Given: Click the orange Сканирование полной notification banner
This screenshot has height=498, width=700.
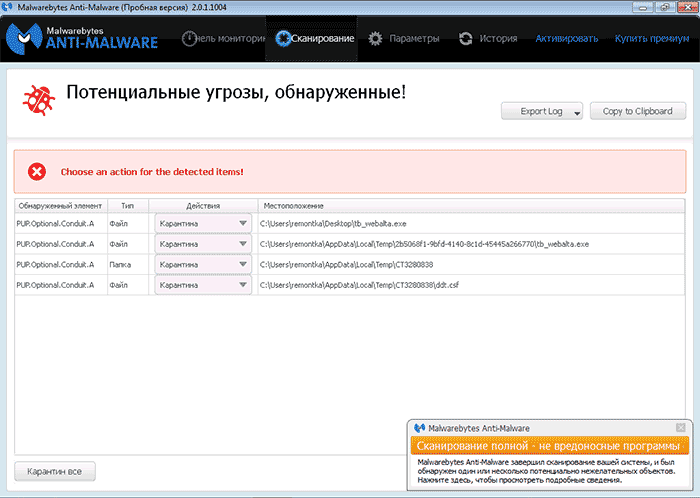Looking at the screenshot, I should (550, 446).
